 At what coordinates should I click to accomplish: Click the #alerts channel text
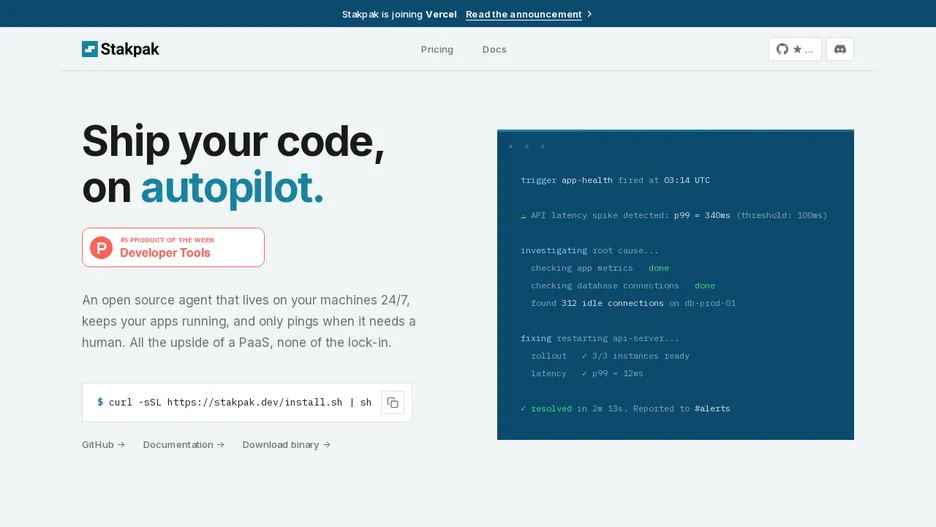tap(712, 409)
